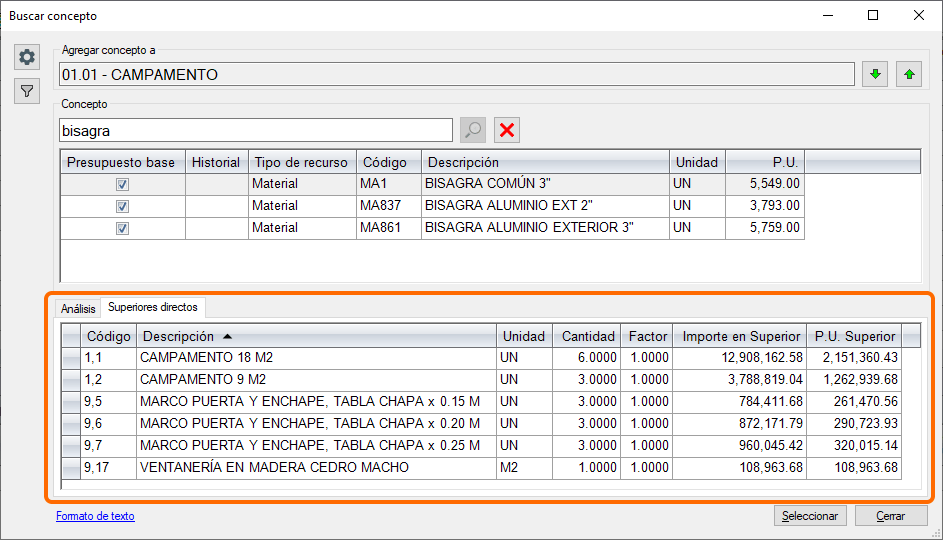Viewport: 943px width, 540px height.
Task: Click the upper table Unidad column header
Action: click(x=698, y=162)
